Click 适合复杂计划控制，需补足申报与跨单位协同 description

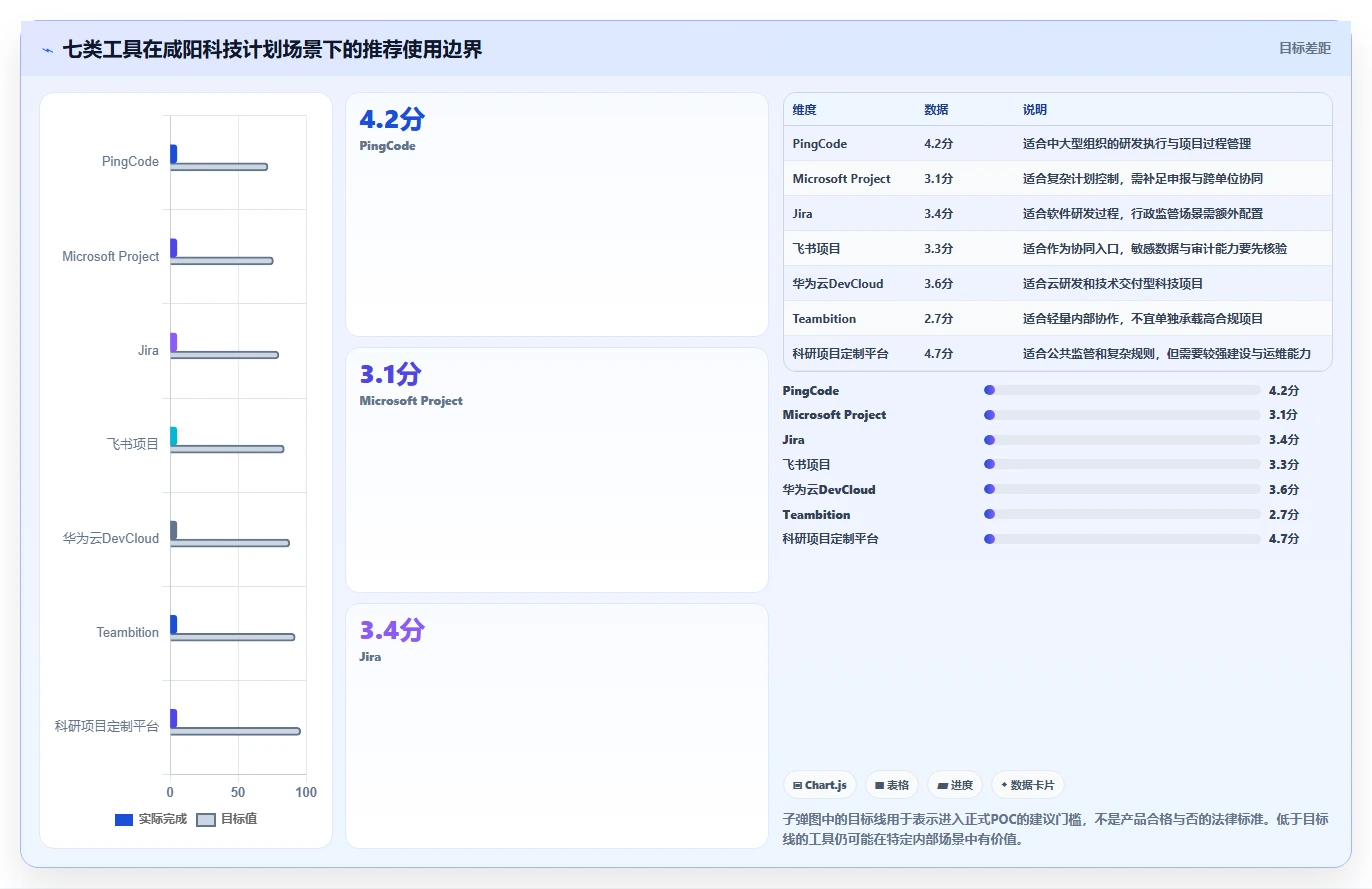pos(1142,179)
